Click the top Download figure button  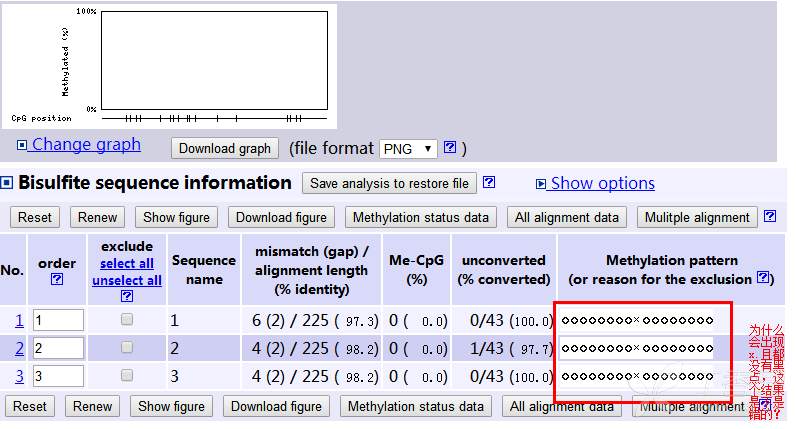point(281,217)
